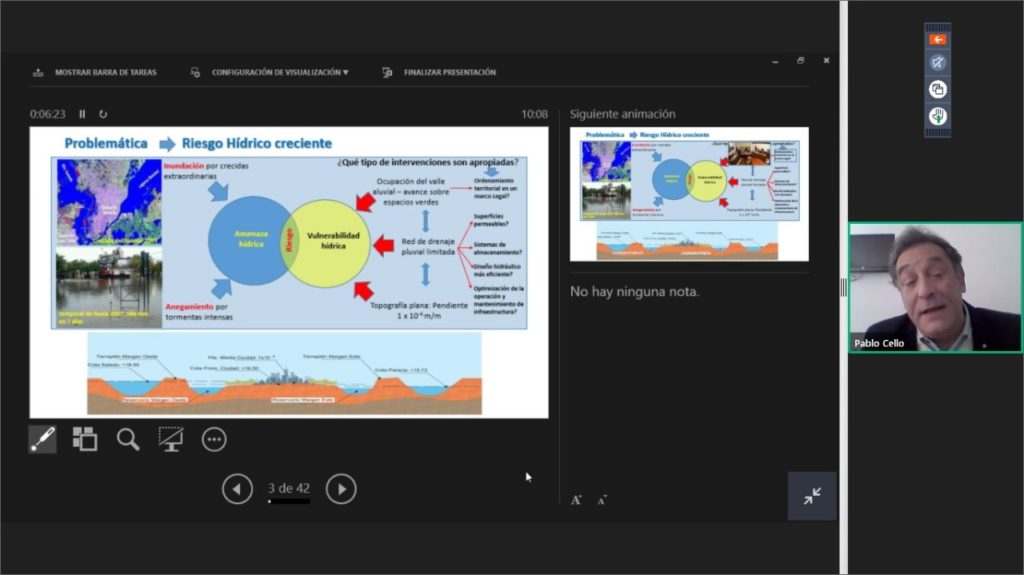
Task: Pause the presentation timer
Action: coord(83,114)
